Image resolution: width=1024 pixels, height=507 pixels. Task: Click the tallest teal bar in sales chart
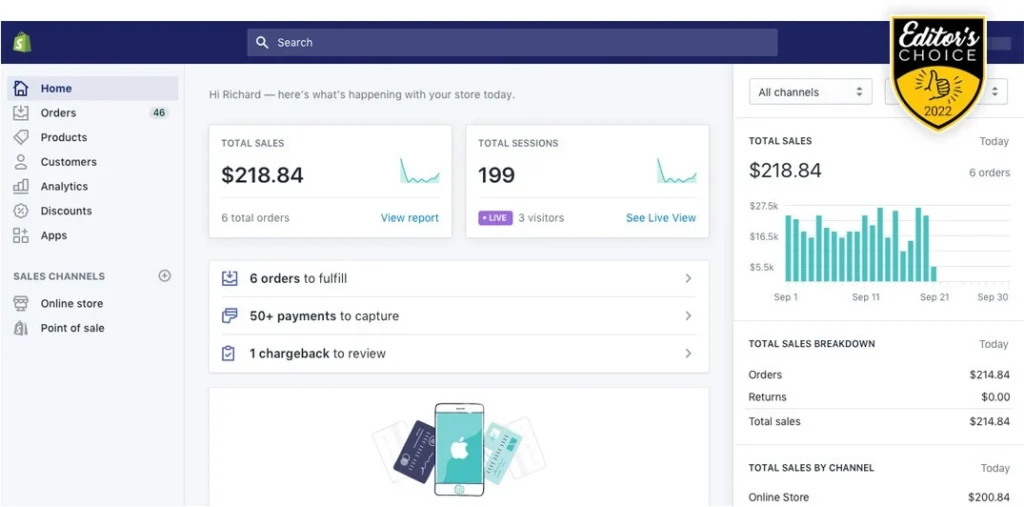click(x=880, y=244)
